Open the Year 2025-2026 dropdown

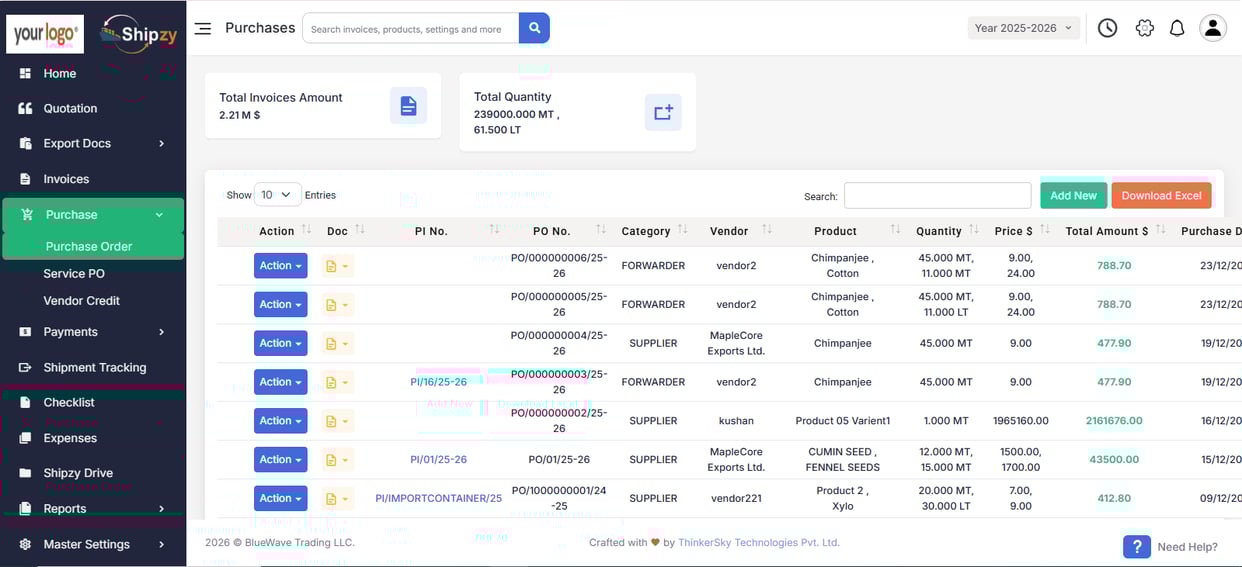pyautogui.click(x=1023, y=28)
